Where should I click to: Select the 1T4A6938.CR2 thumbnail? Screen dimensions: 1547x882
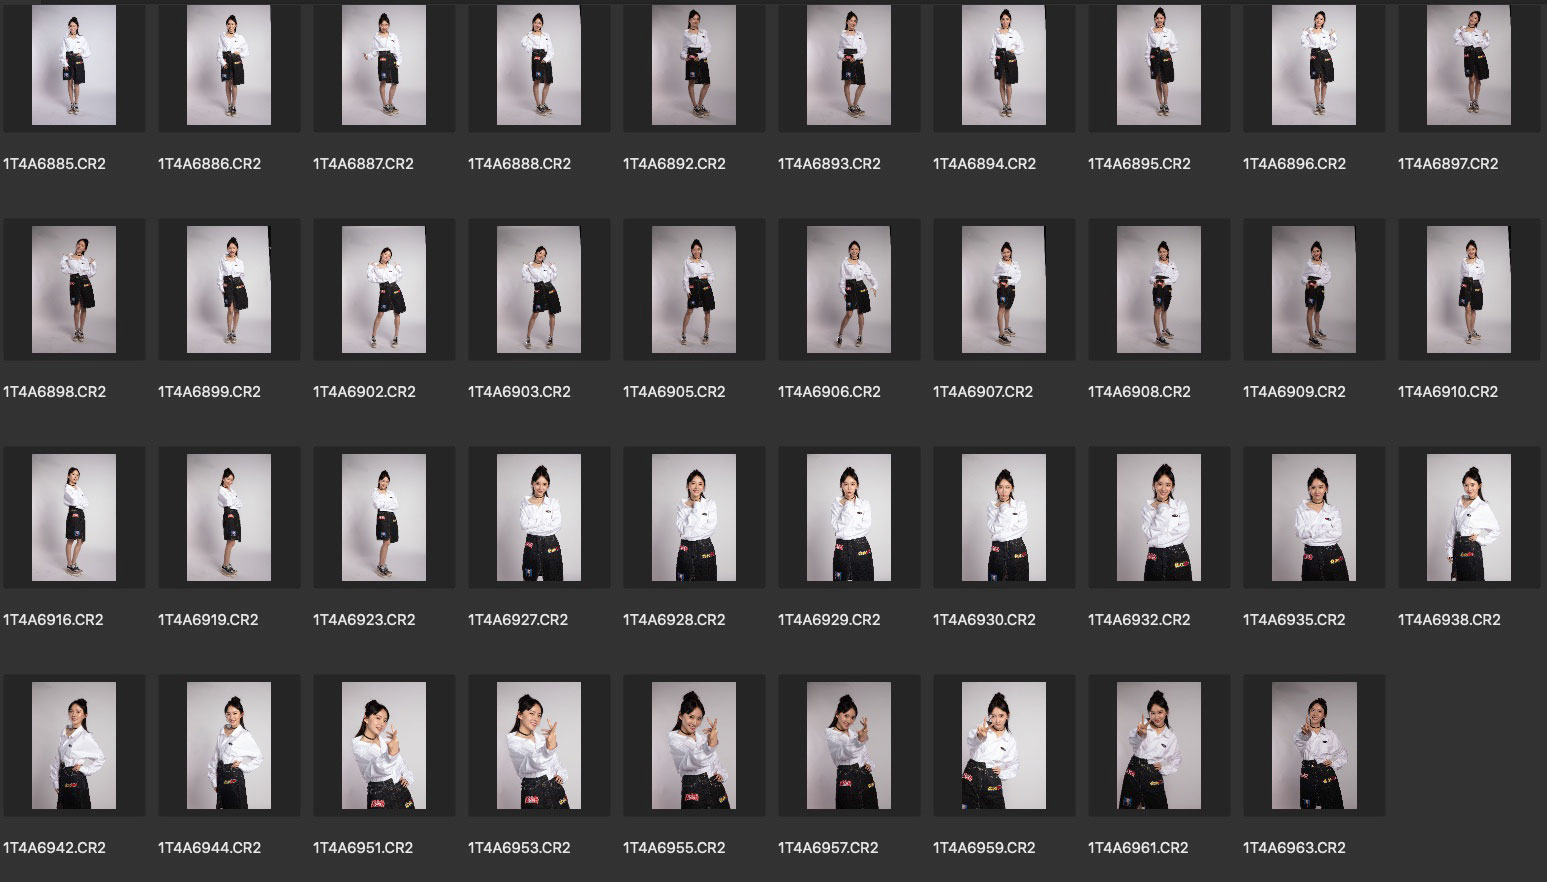[x=1469, y=517]
